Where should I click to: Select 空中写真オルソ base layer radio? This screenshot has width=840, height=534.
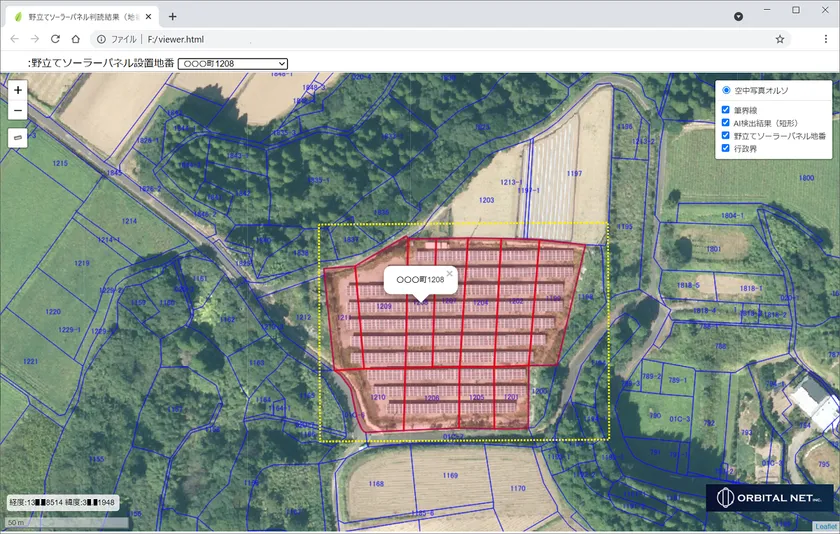pyautogui.click(x=726, y=90)
